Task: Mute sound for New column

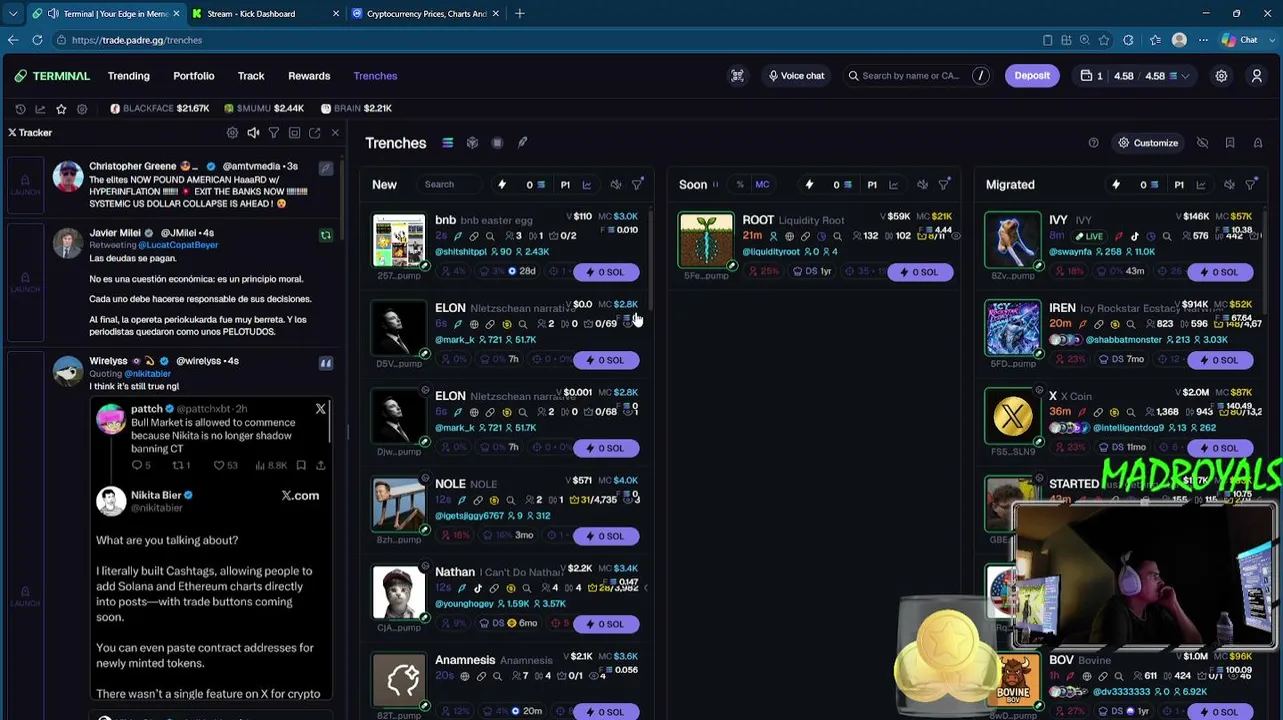Action: click(616, 184)
